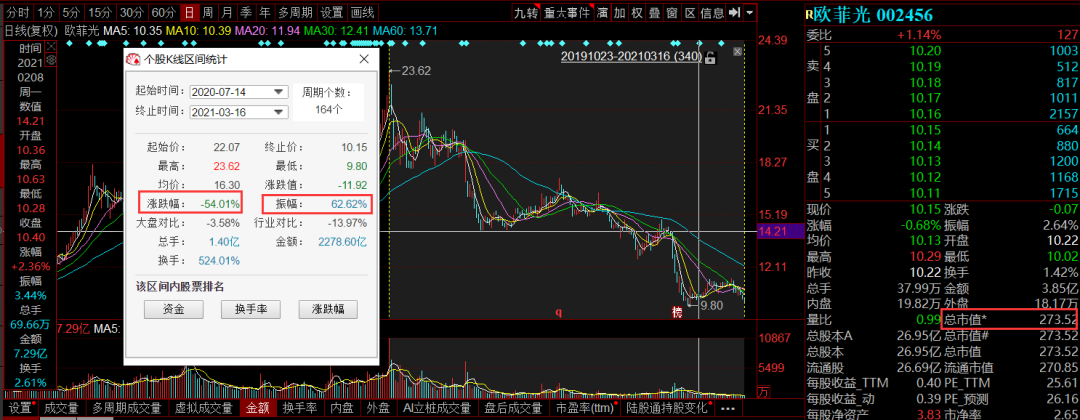This screenshot has width=1080, height=420.
Task: Select the 成交量 indicator tab
Action: point(61,408)
